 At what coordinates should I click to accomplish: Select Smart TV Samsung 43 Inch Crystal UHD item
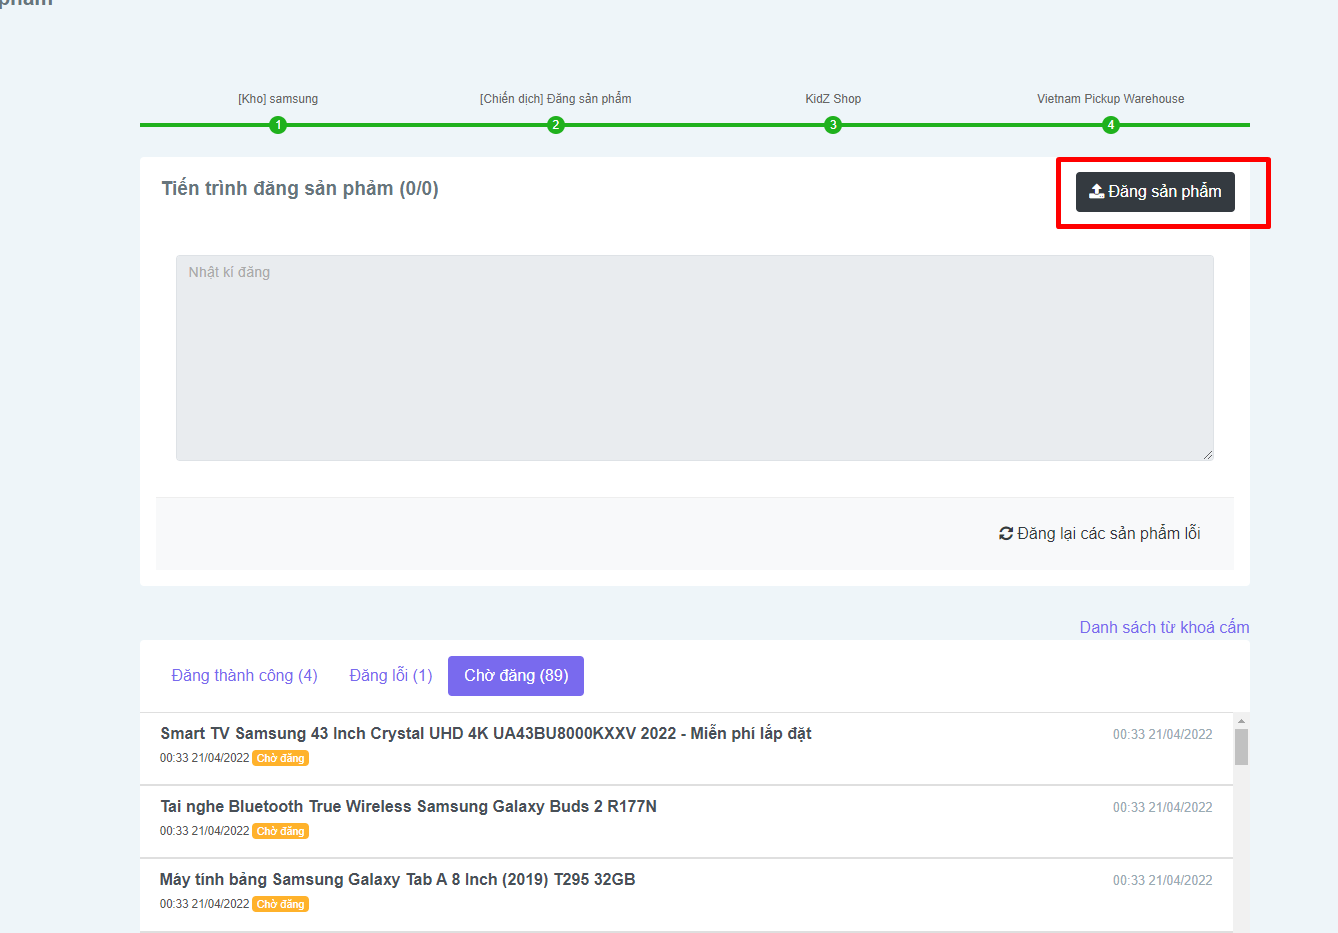point(686,749)
